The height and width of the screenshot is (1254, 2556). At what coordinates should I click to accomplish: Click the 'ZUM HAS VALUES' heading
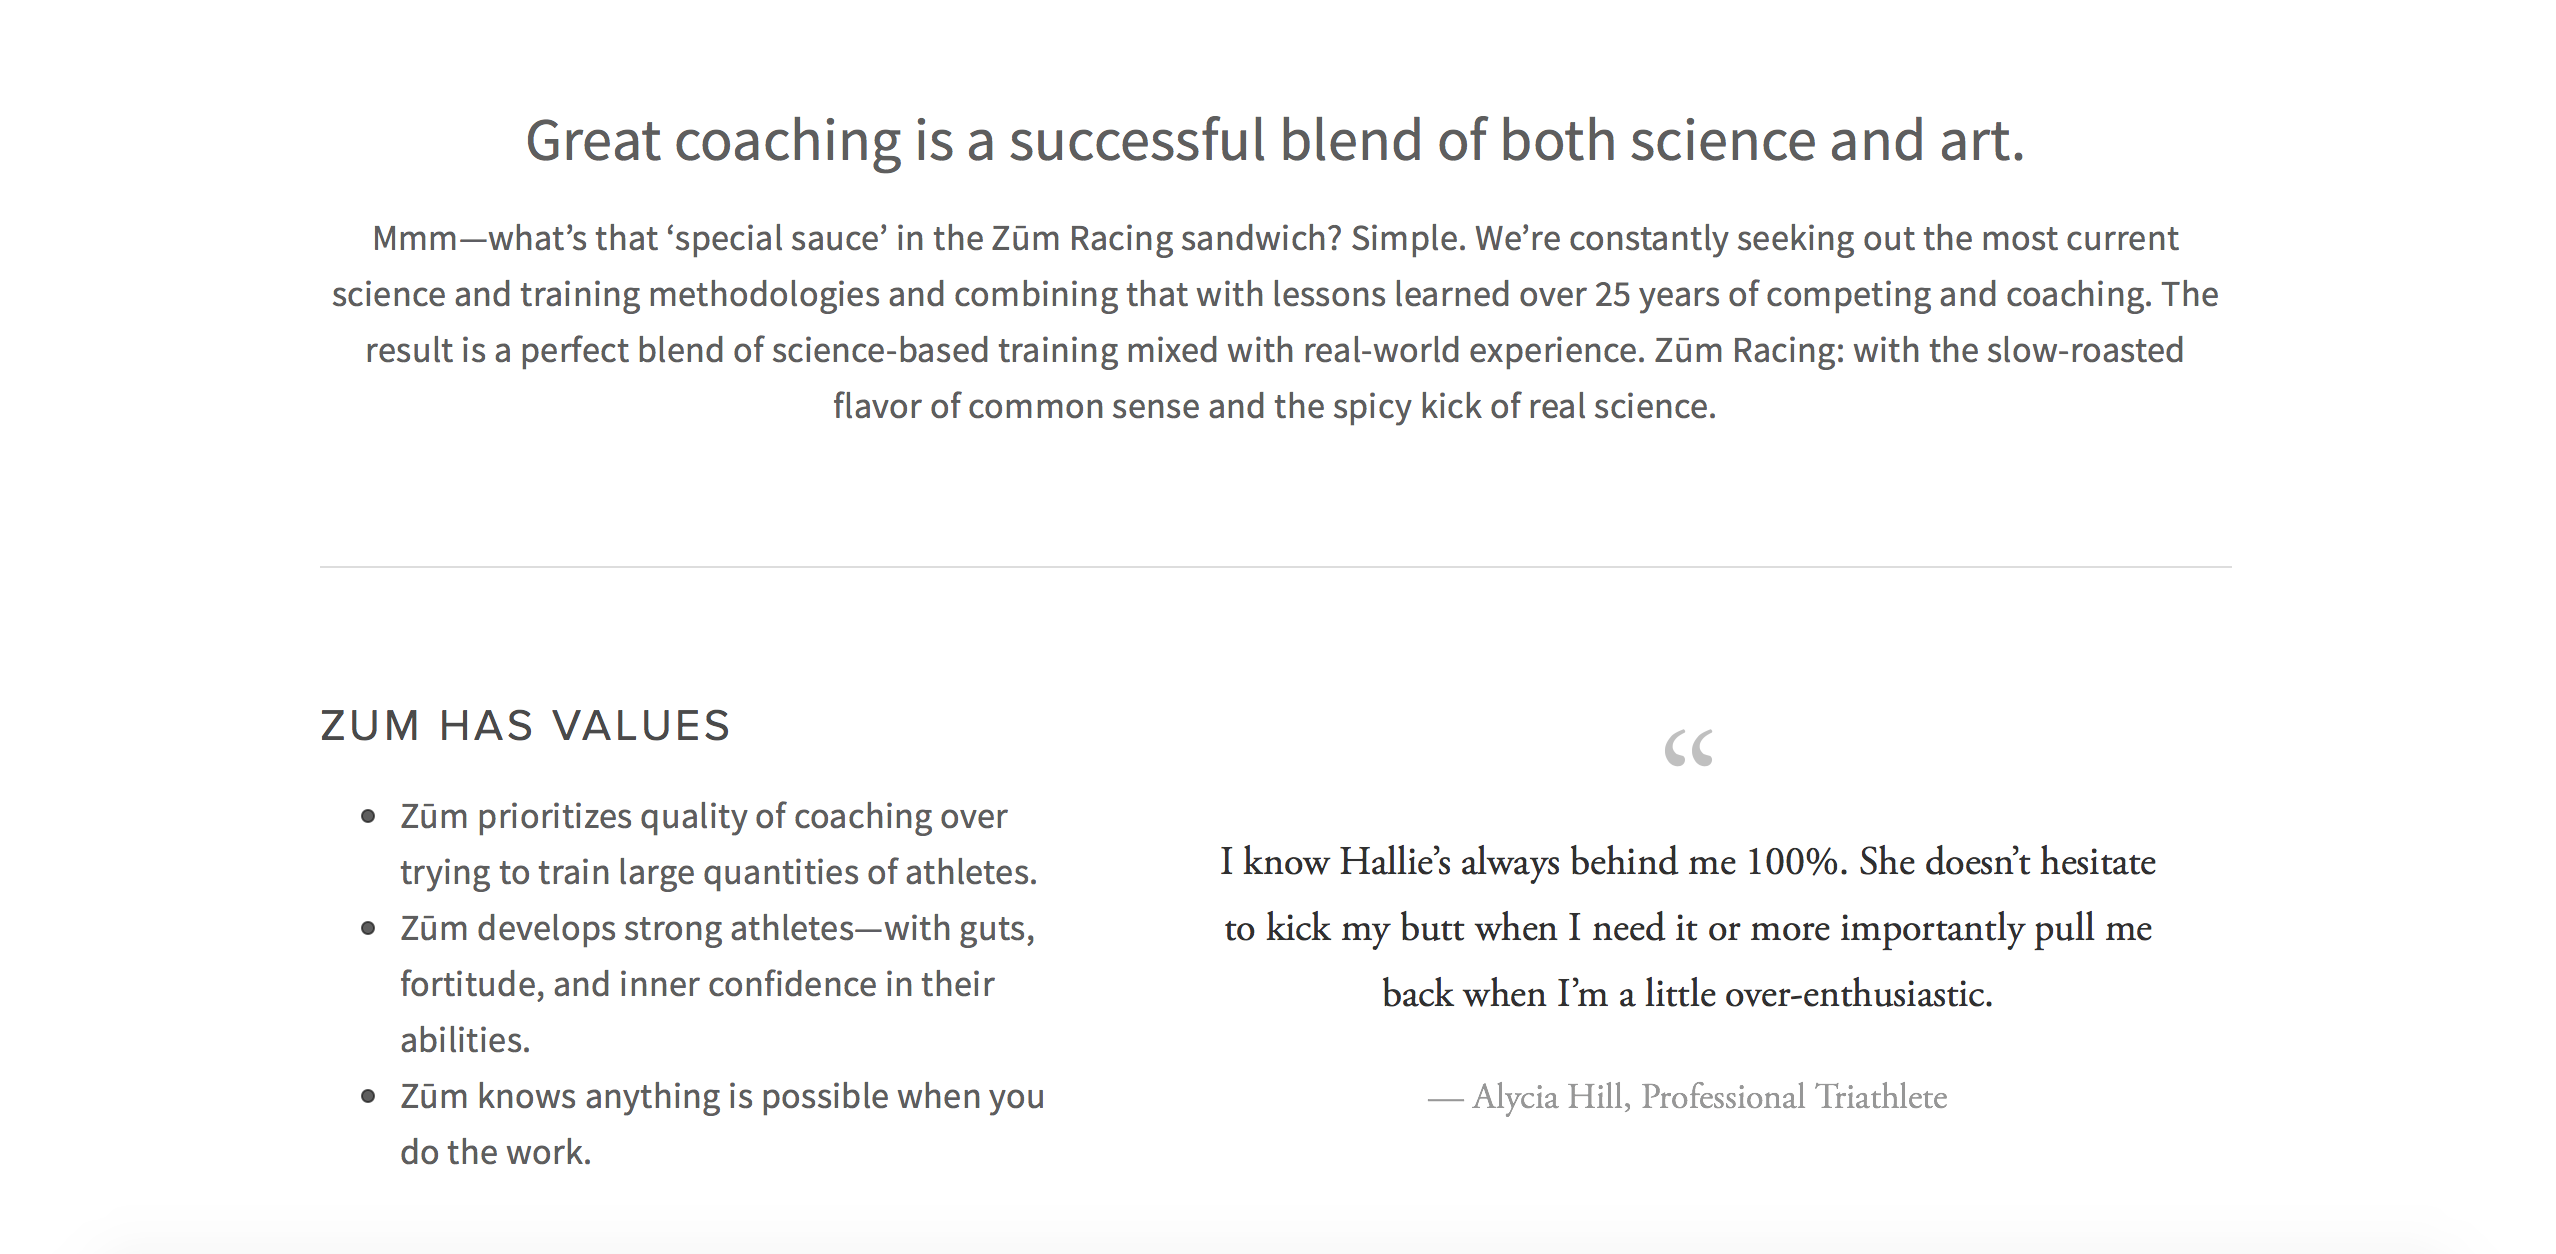525,726
